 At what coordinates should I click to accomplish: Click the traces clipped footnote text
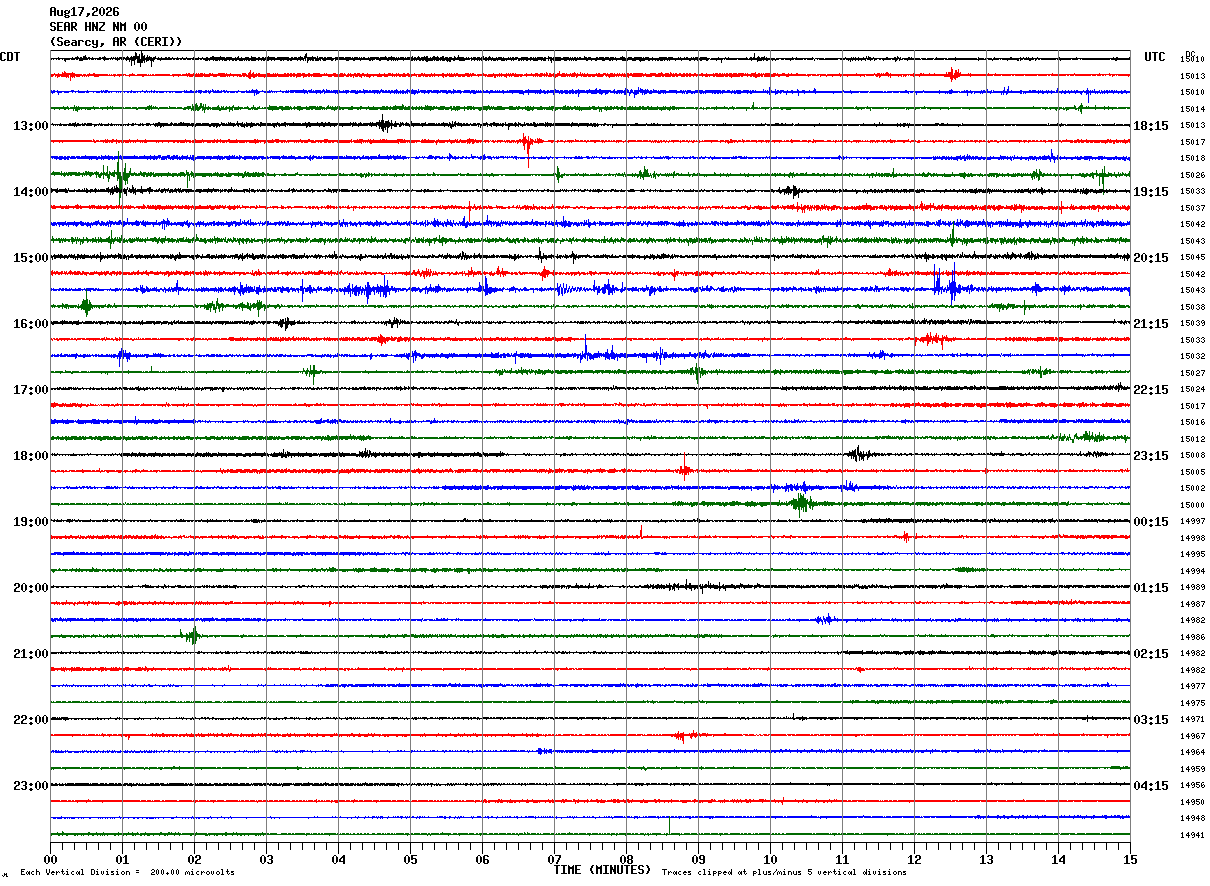point(784,872)
